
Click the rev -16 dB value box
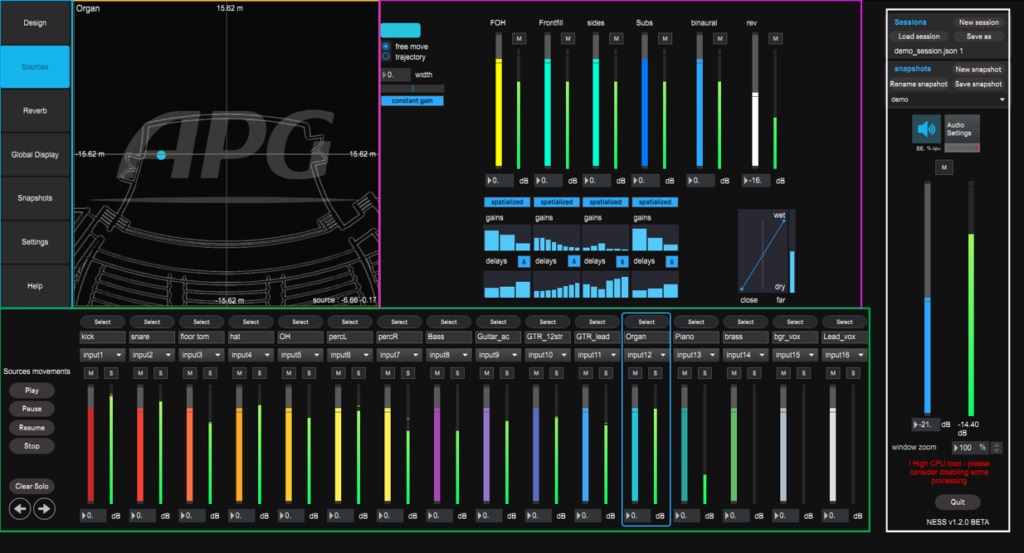click(756, 180)
